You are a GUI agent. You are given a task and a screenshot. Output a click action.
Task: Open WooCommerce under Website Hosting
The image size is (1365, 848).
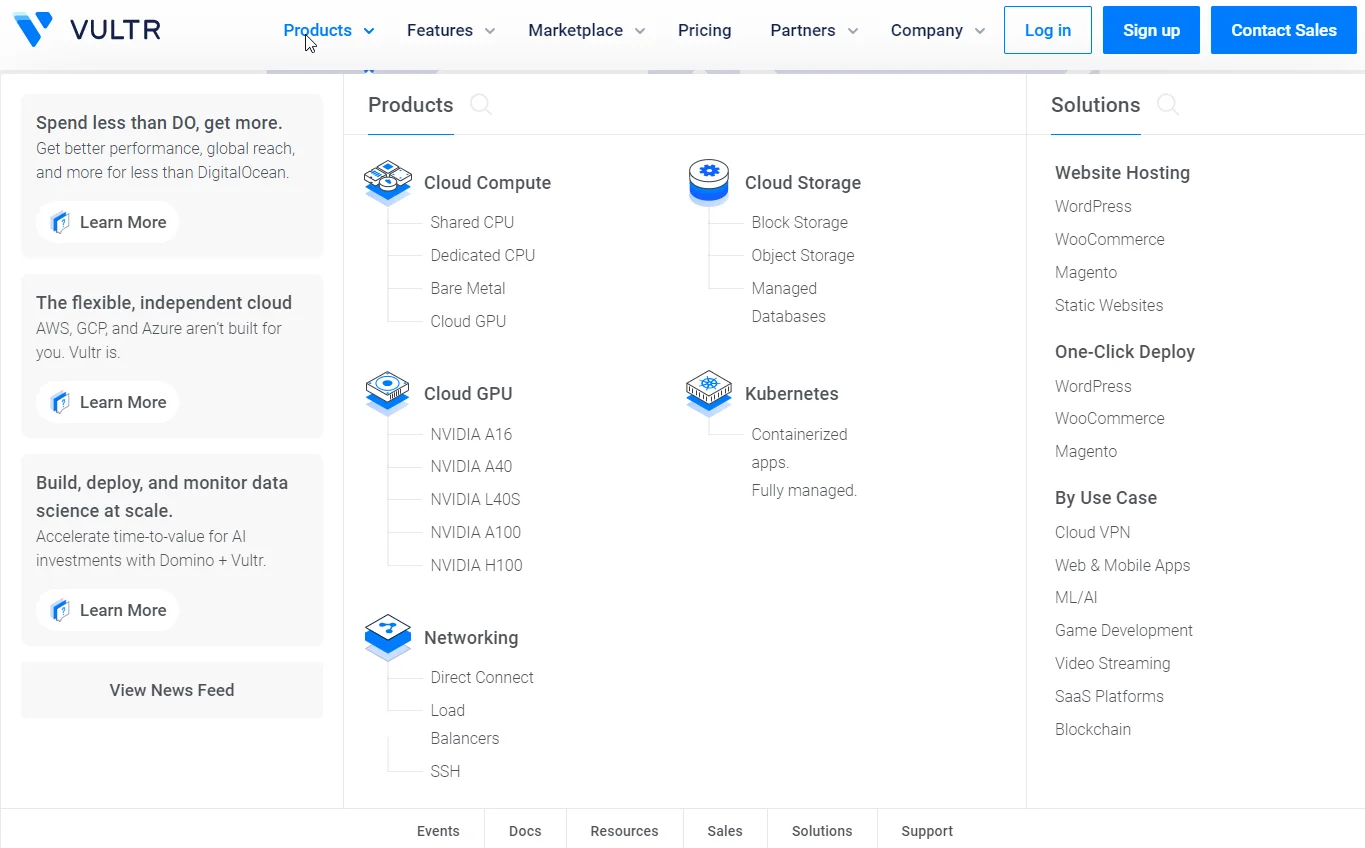click(1110, 239)
